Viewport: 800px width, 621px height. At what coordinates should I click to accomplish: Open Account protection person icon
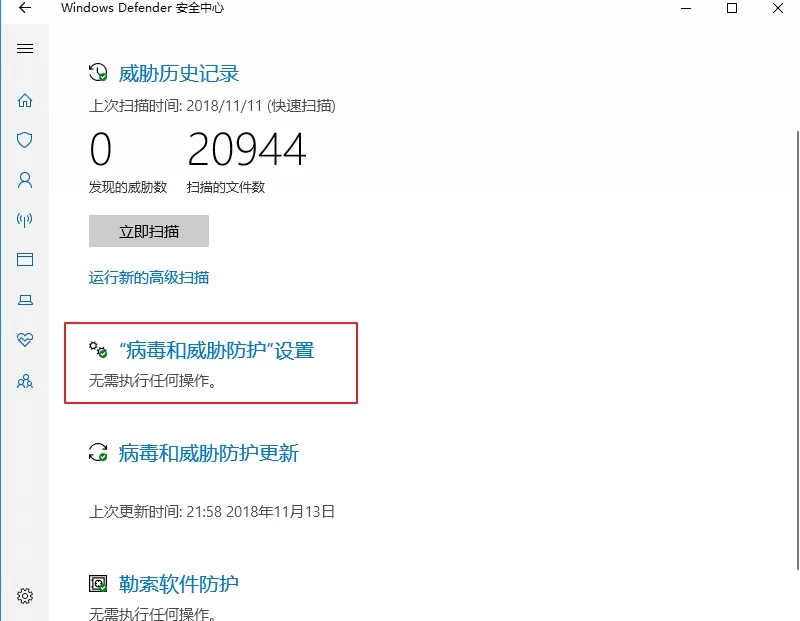click(x=25, y=180)
